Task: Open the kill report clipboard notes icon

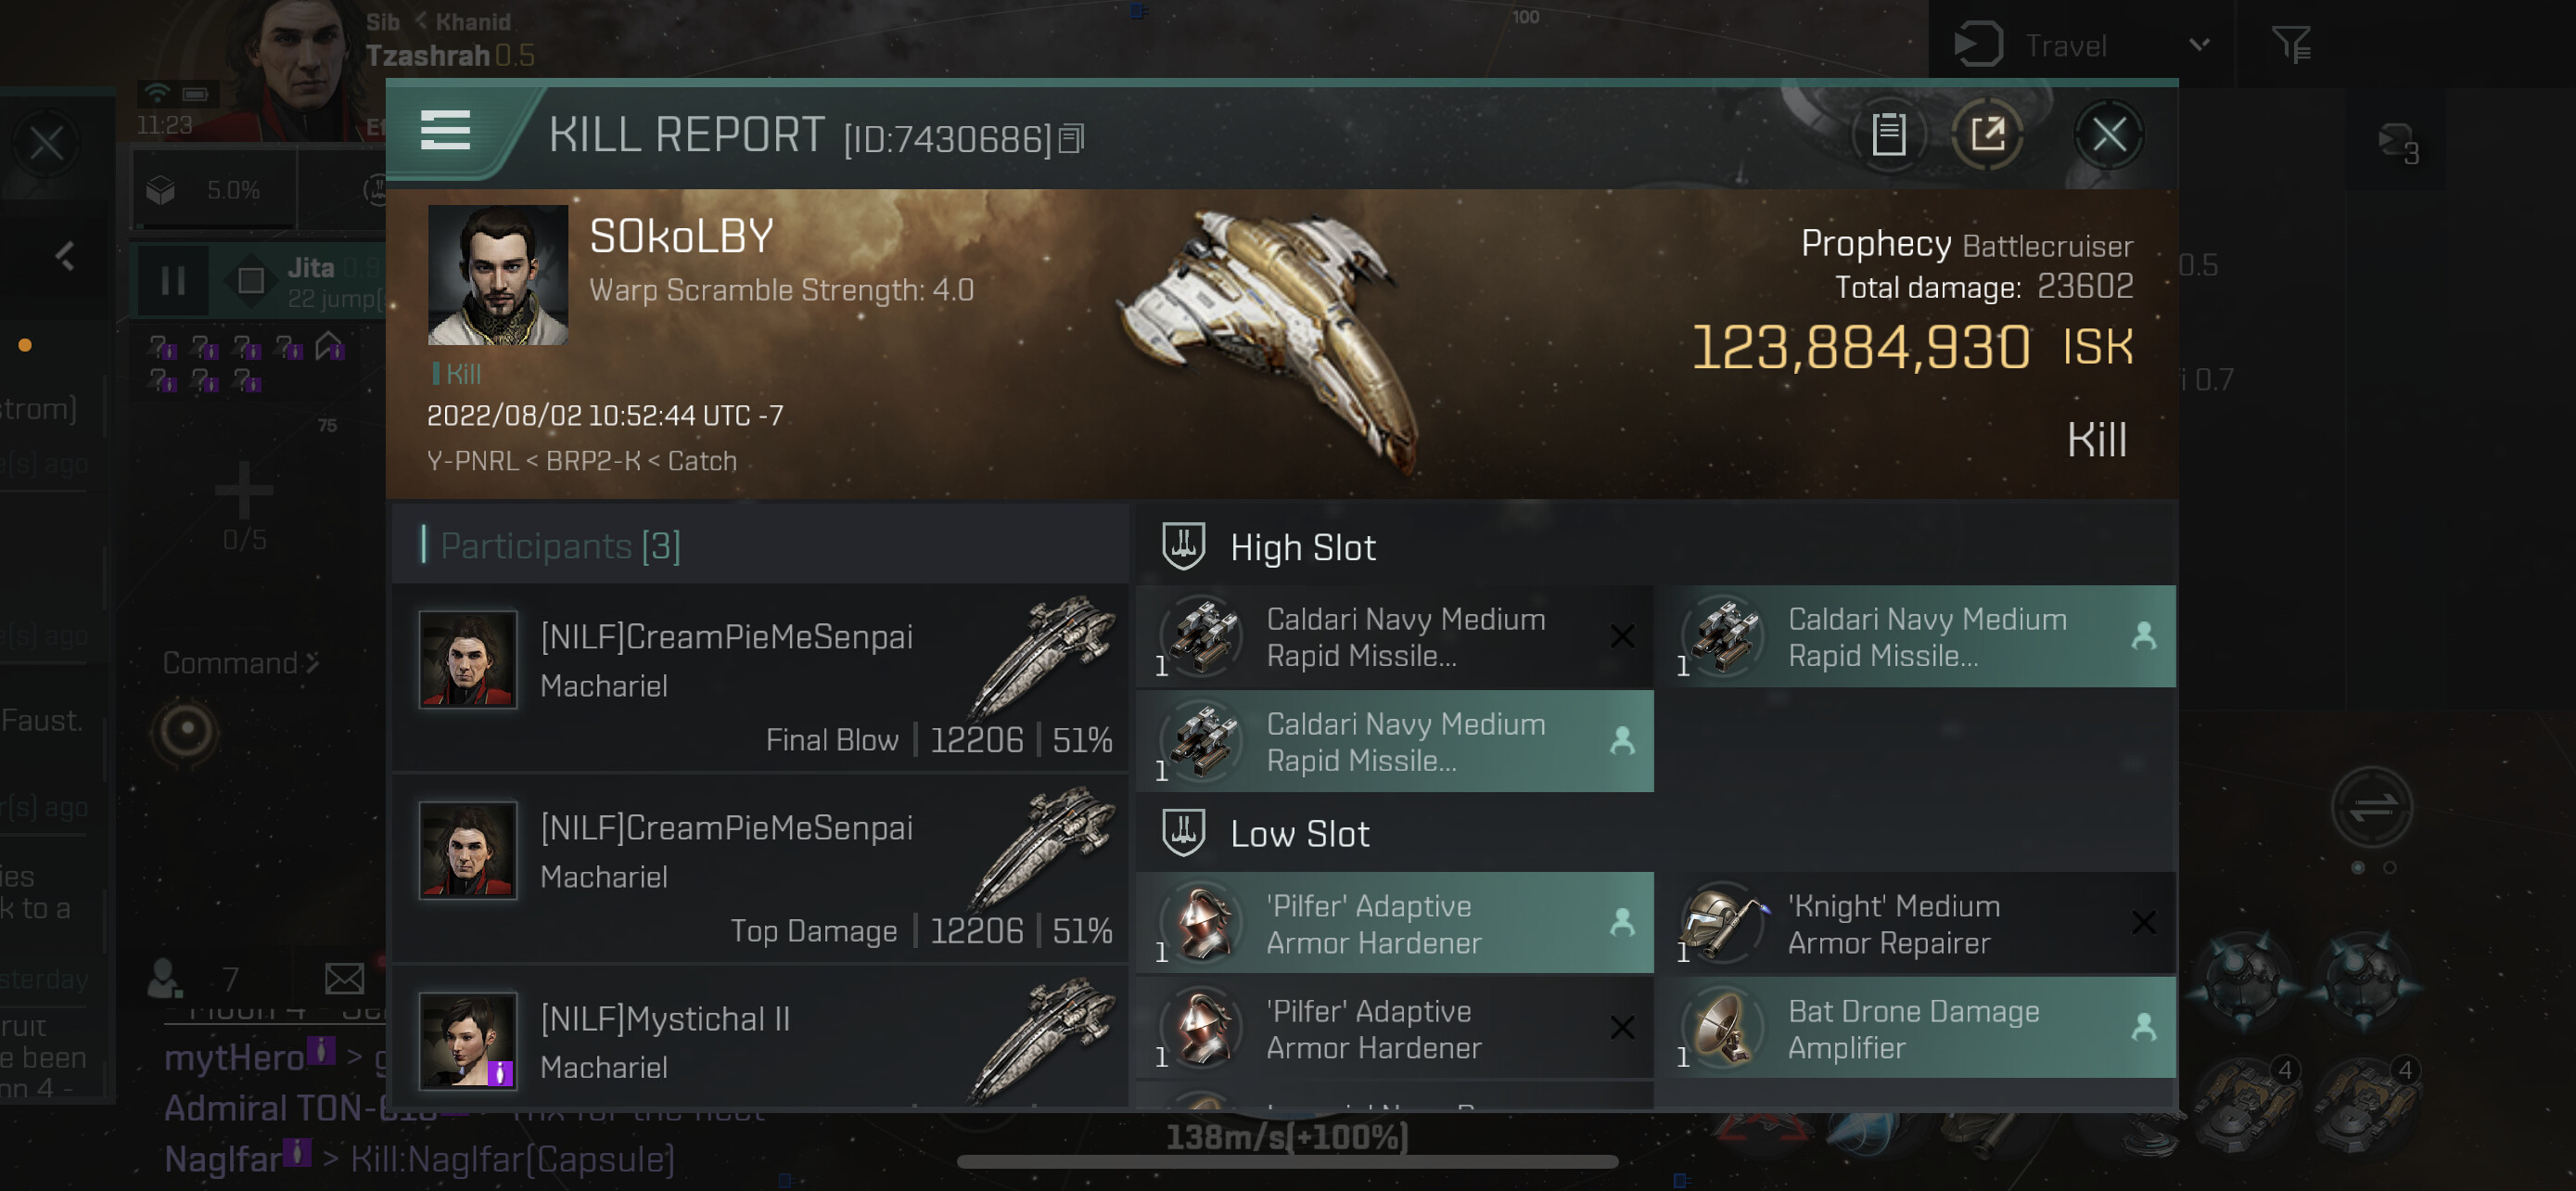Action: coord(1888,134)
